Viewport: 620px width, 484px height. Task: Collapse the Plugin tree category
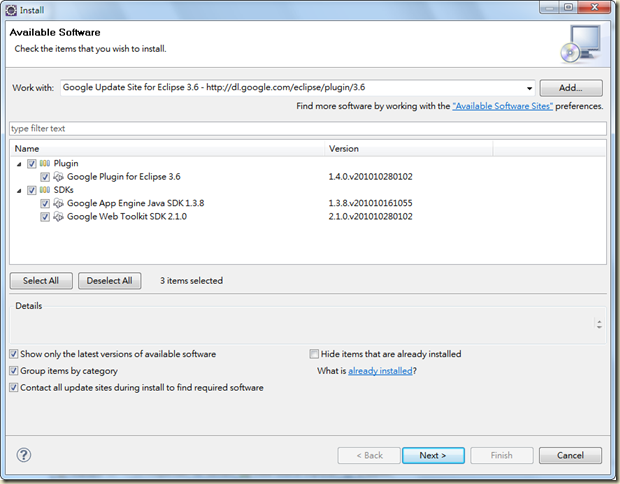click(x=19, y=164)
